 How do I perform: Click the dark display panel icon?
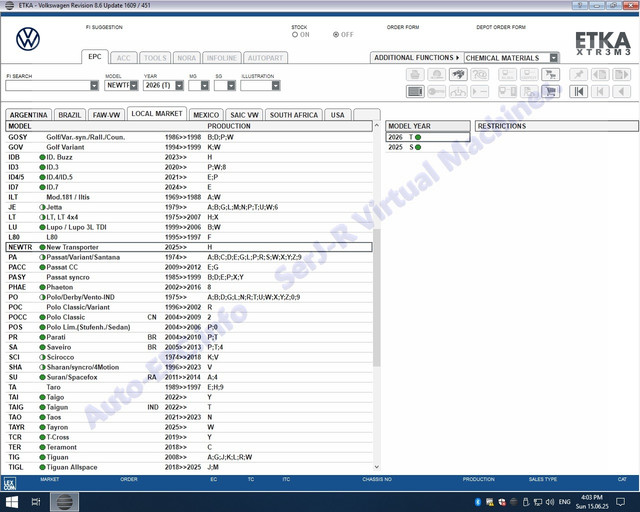point(415,91)
